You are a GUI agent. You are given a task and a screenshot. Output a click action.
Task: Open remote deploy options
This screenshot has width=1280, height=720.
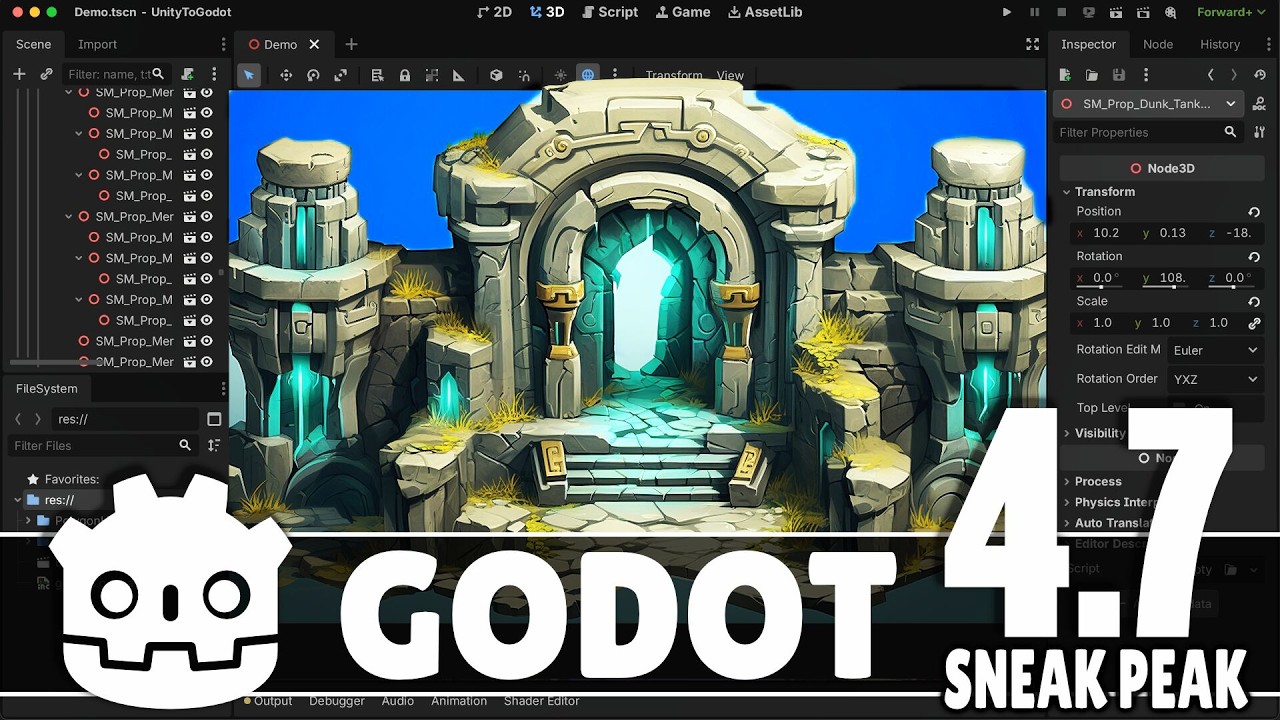tap(1088, 12)
